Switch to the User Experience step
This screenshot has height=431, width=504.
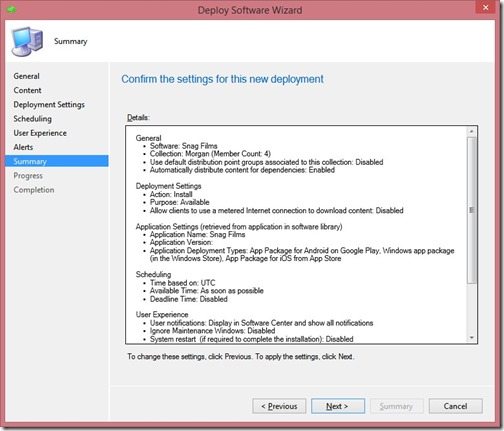tap(40, 133)
